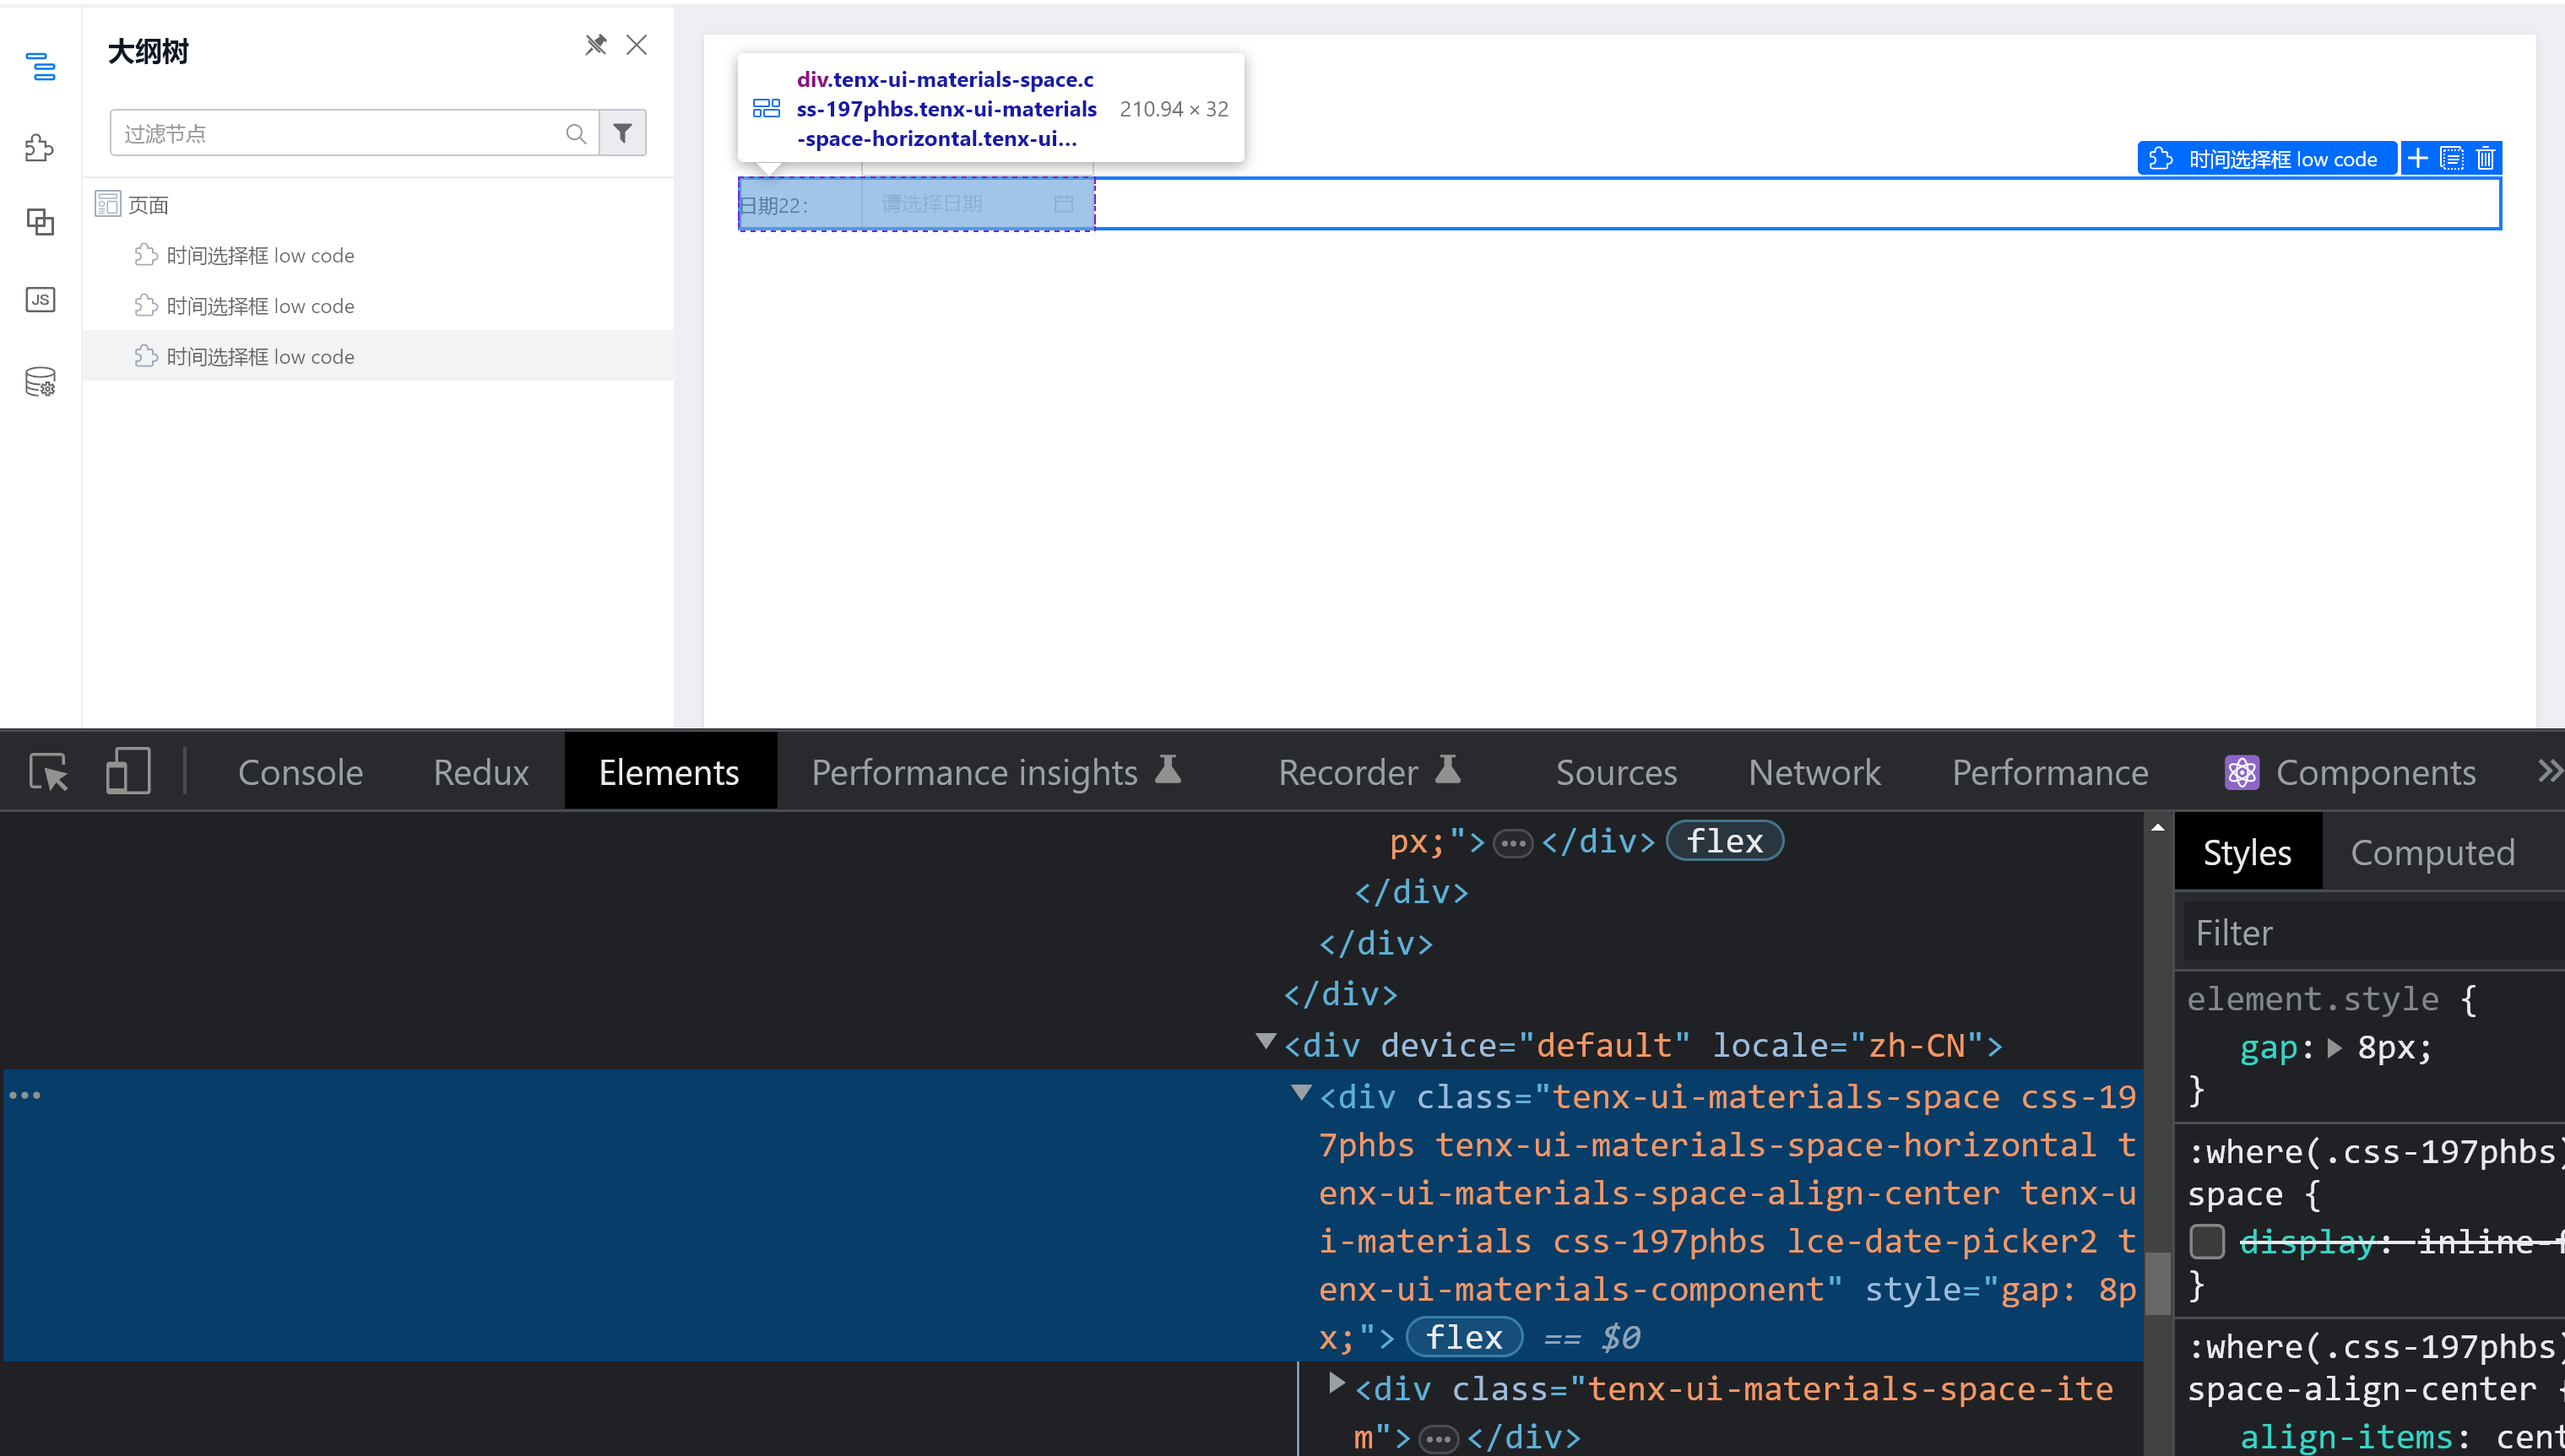Select third 时间选择框 low code node
This screenshot has width=2565, height=1456.
378,356
